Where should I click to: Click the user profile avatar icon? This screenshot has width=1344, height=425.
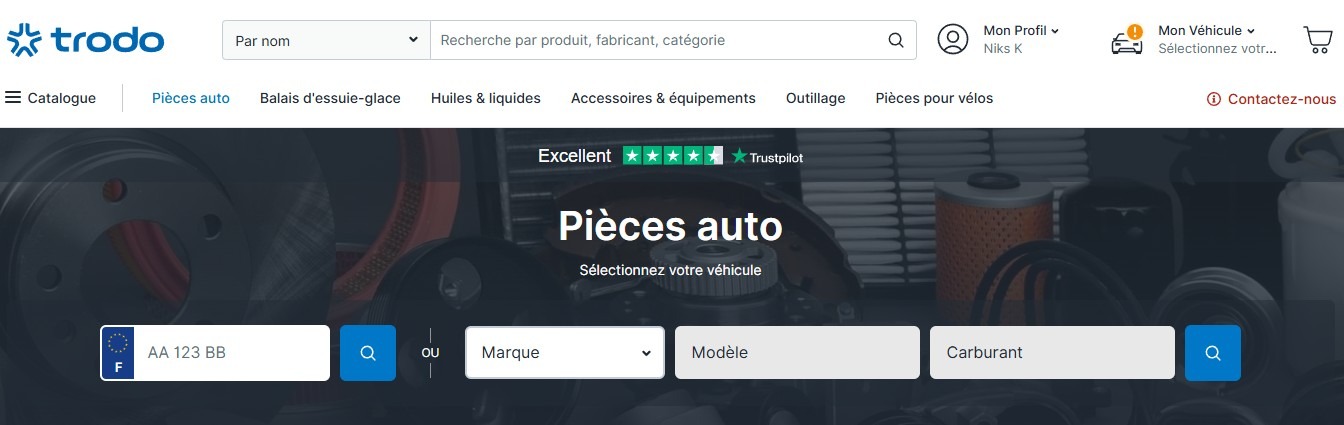coord(953,40)
